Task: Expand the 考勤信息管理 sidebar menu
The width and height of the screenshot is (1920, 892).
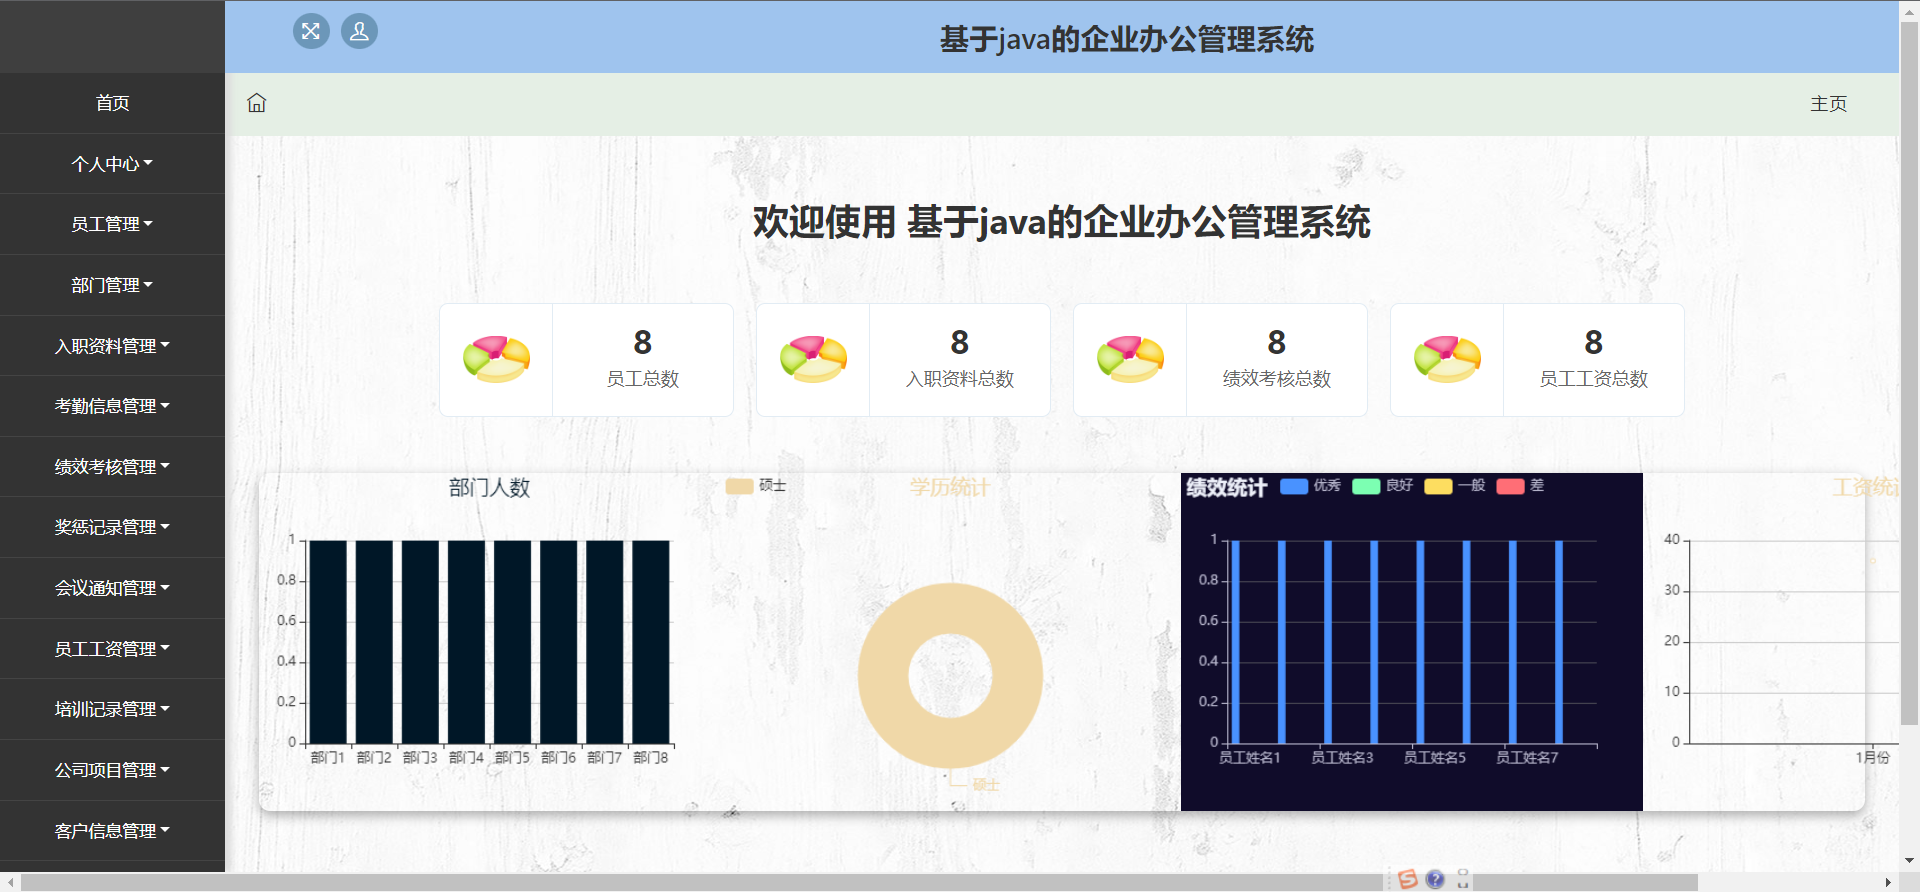Action: click(112, 406)
